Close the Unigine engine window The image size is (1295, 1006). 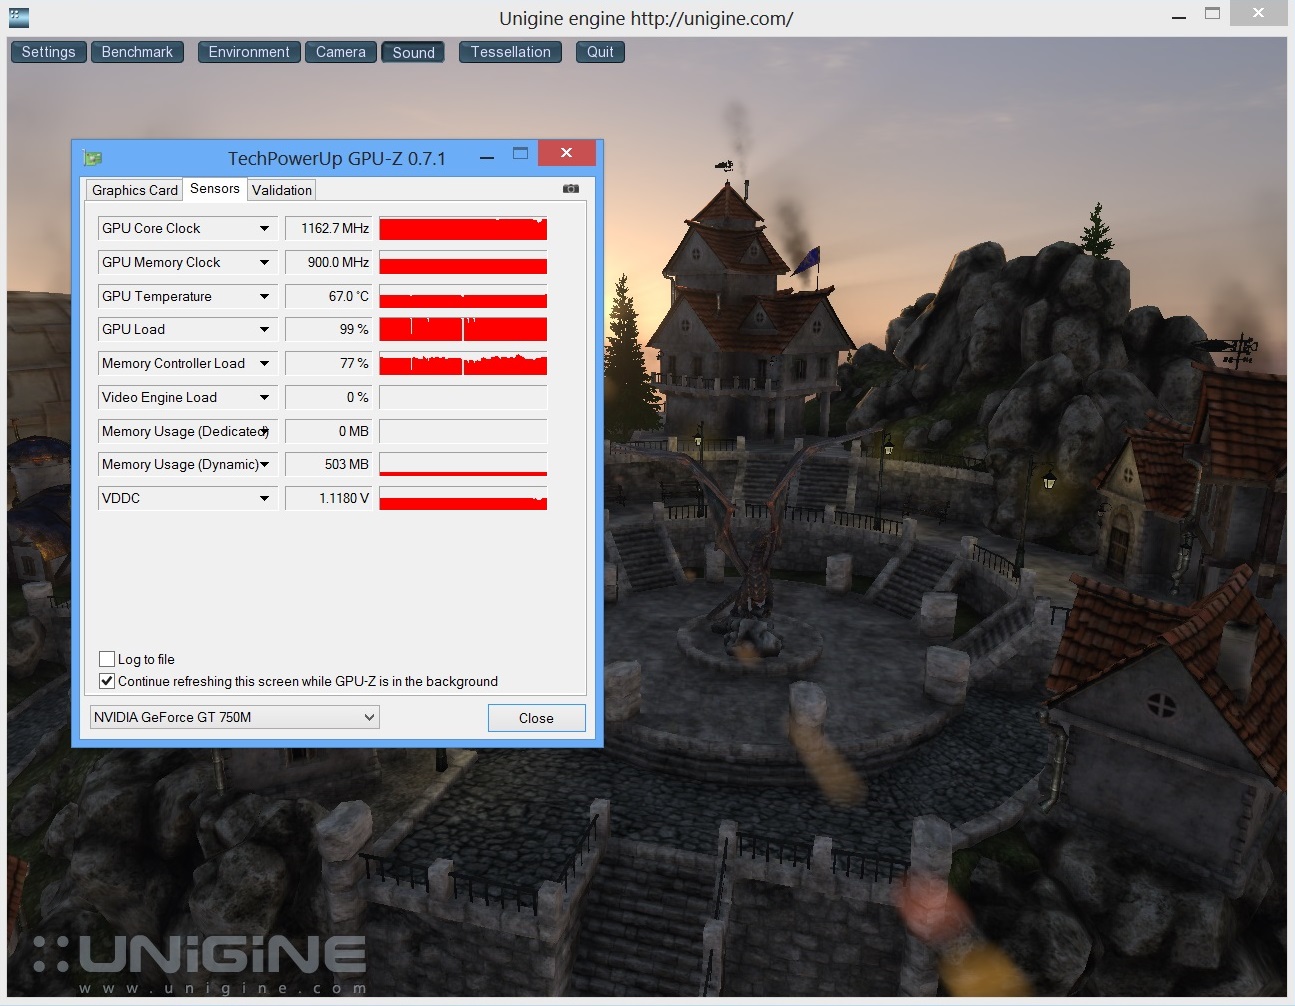point(1259,13)
